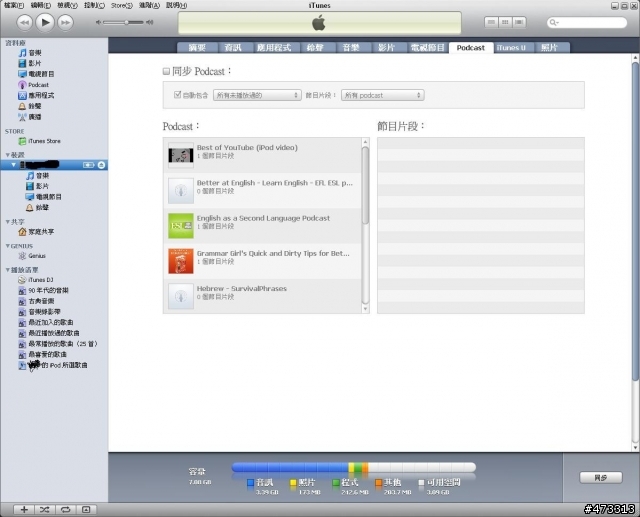Open the 古典音樂 smart playlist
This screenshot has width=640, height=517.
tap(36, 301)
